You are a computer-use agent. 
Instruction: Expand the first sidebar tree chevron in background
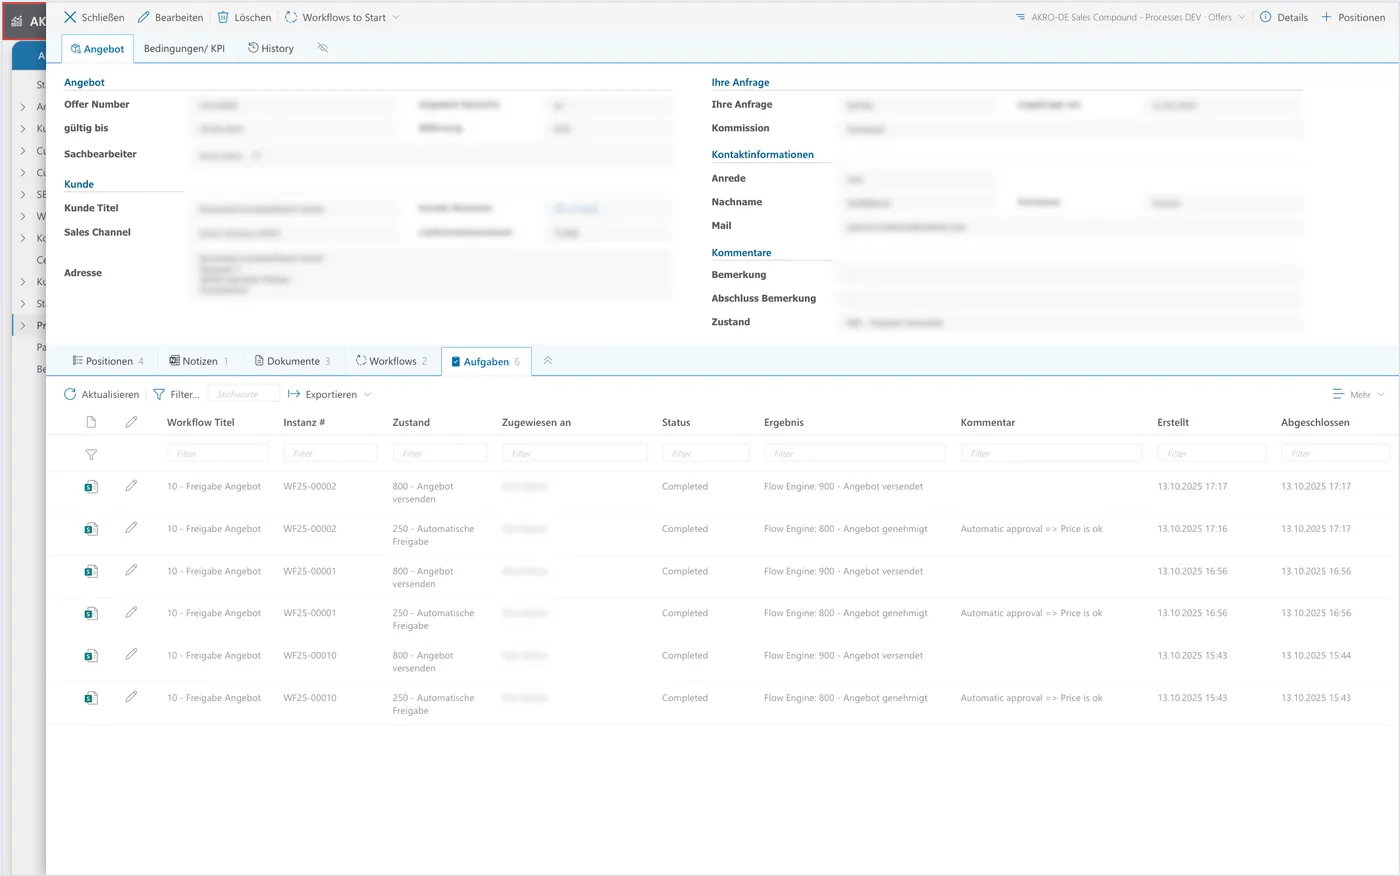23,106
